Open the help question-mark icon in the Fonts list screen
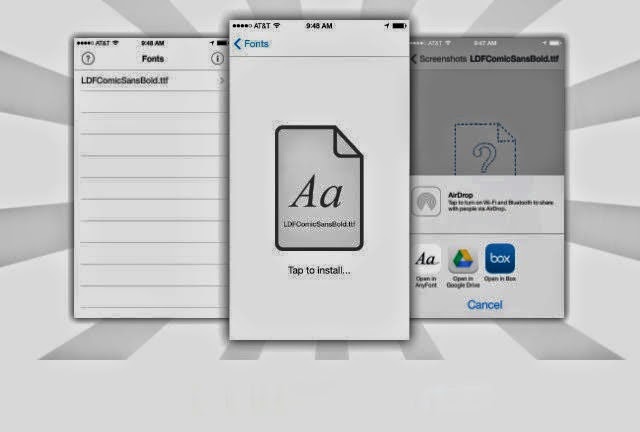Screen dimensions: 640x432 (x=88, y=59)
